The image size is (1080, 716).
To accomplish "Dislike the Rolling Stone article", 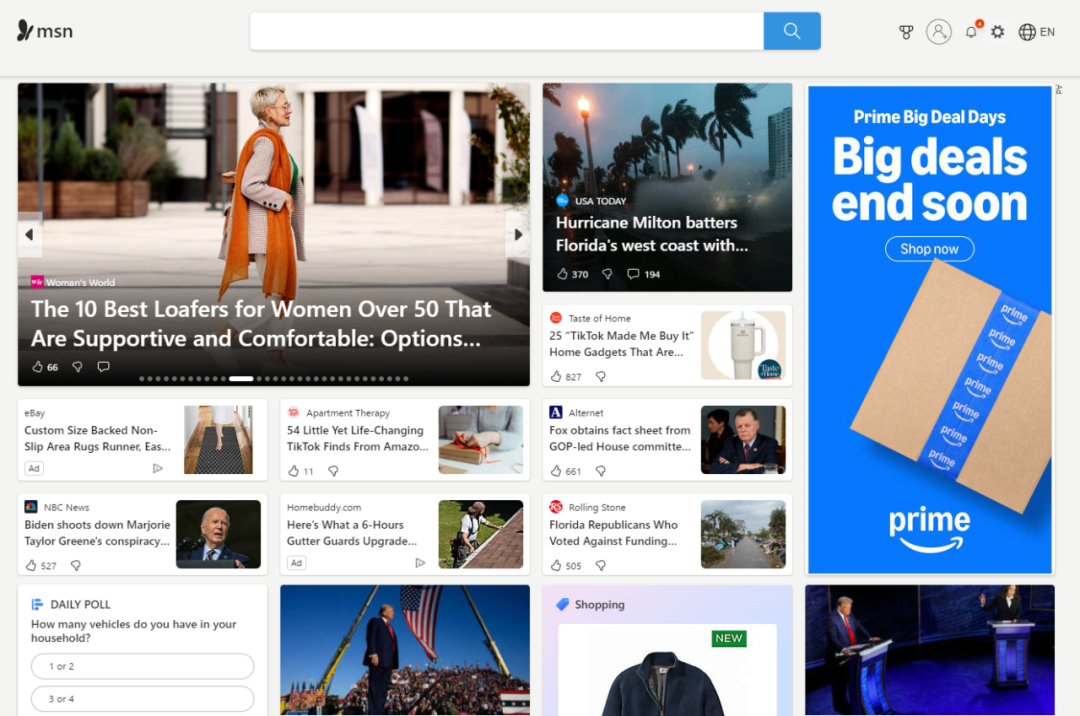I will pyautogui.click(x=601, y=565).
